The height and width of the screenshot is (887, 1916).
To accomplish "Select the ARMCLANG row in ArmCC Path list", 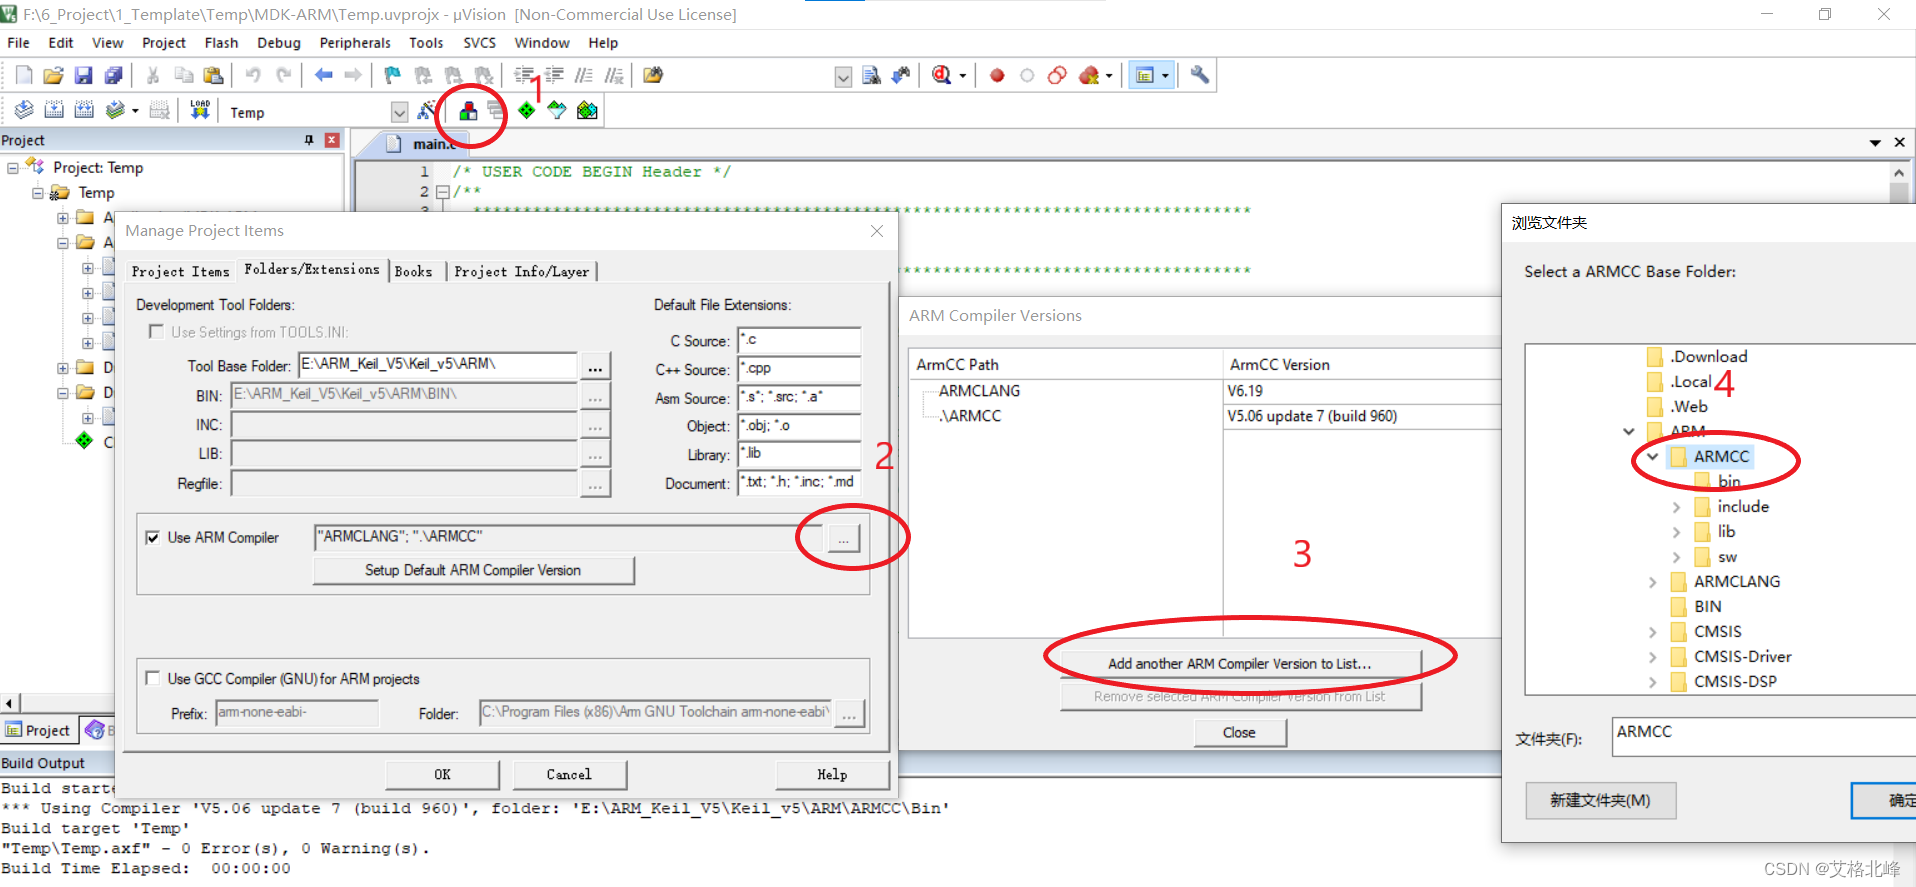I will coord(979,391).
